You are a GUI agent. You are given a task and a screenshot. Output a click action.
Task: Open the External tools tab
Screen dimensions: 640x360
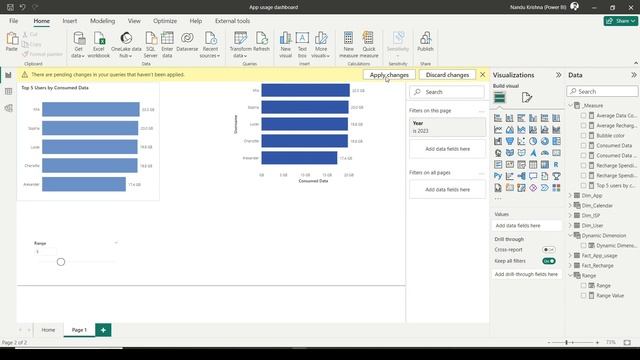pyautogui.click(x=232, y=21)
